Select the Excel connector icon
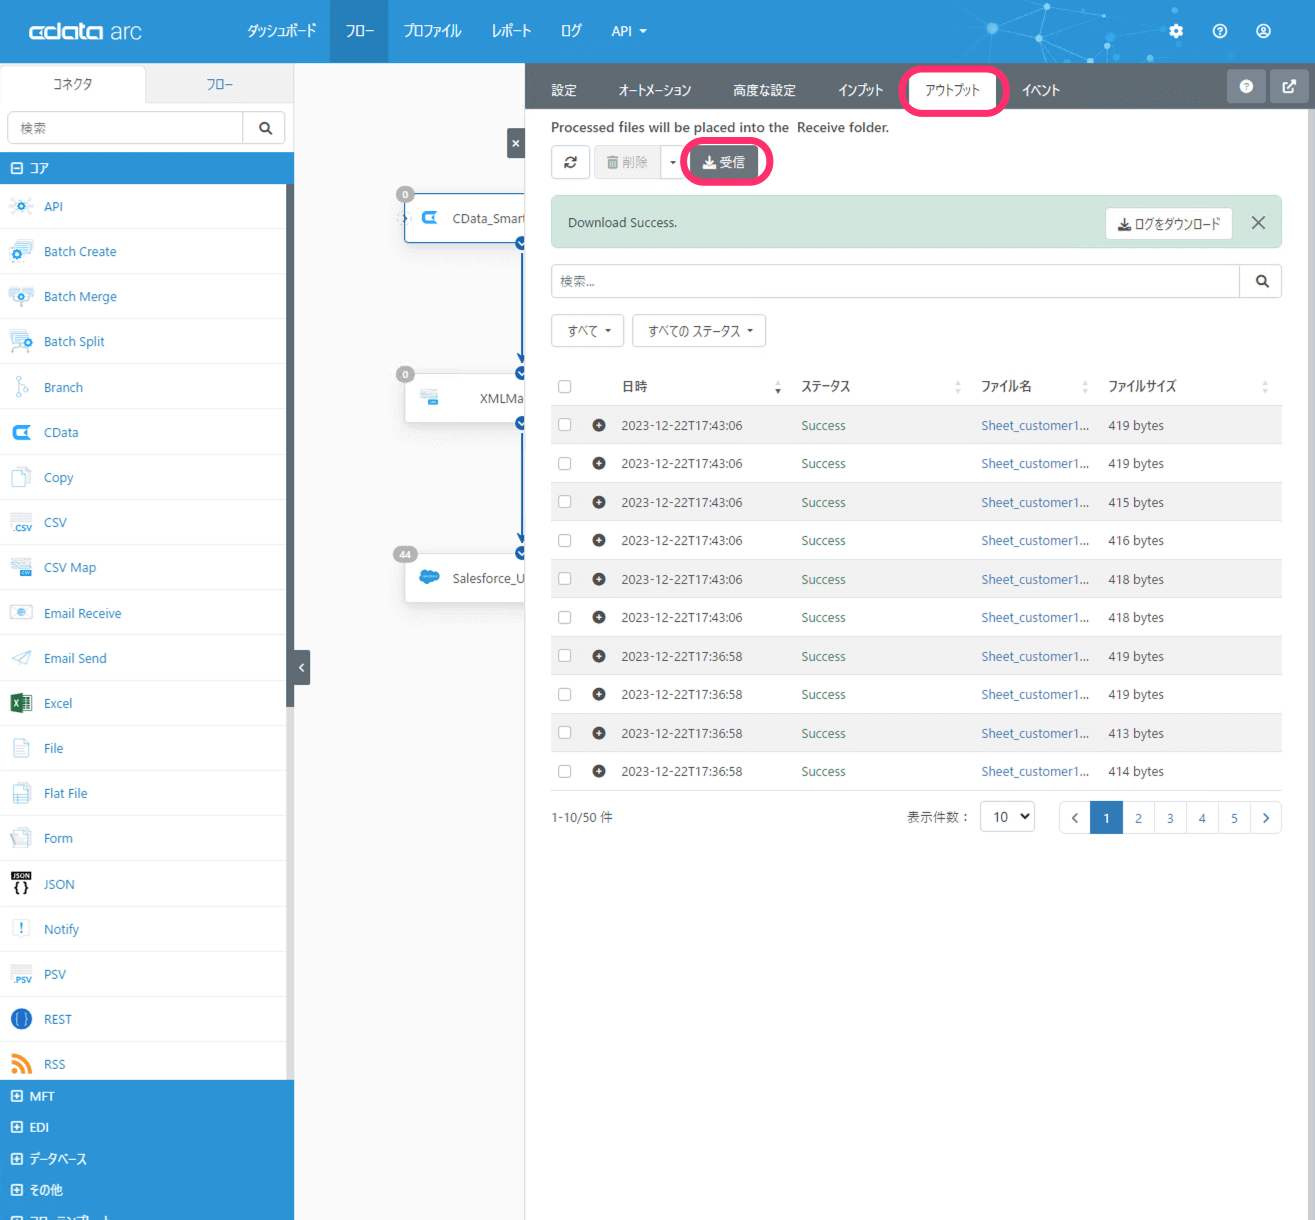This screenshot has height=1220, width=1315. pos(21,703)
